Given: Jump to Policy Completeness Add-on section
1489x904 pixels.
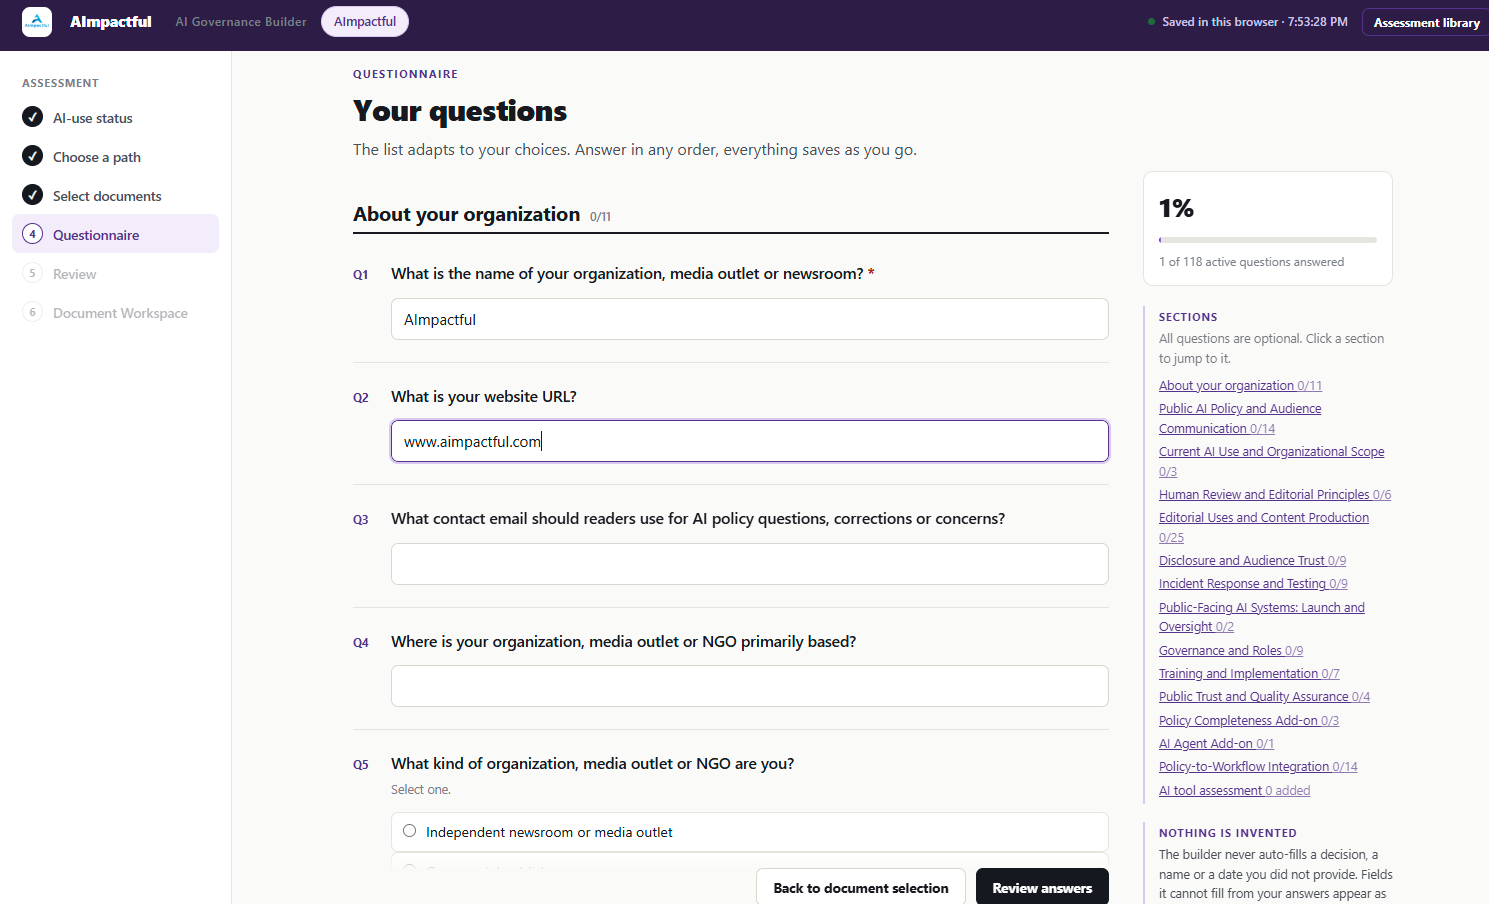Looking at the screenshot, I should click(1249, 721).
